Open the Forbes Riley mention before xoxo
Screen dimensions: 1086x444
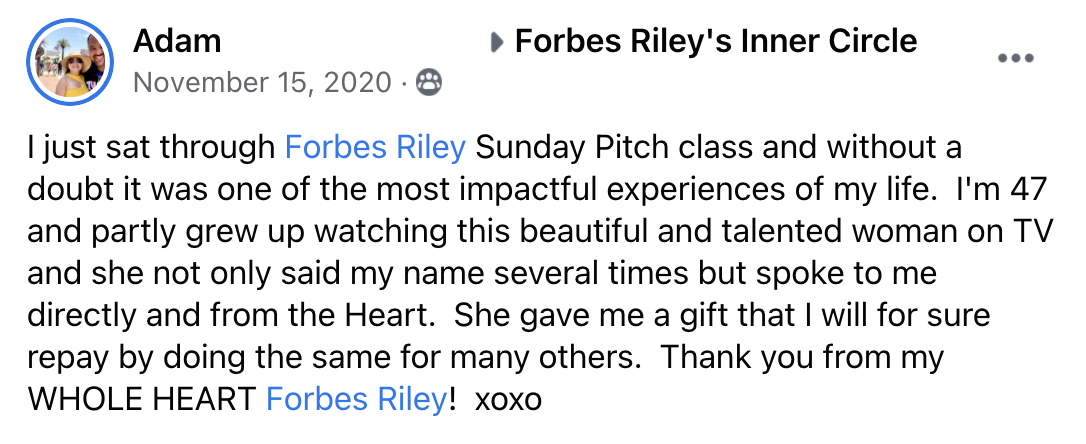pyautogui.click(x=356, y=400)
